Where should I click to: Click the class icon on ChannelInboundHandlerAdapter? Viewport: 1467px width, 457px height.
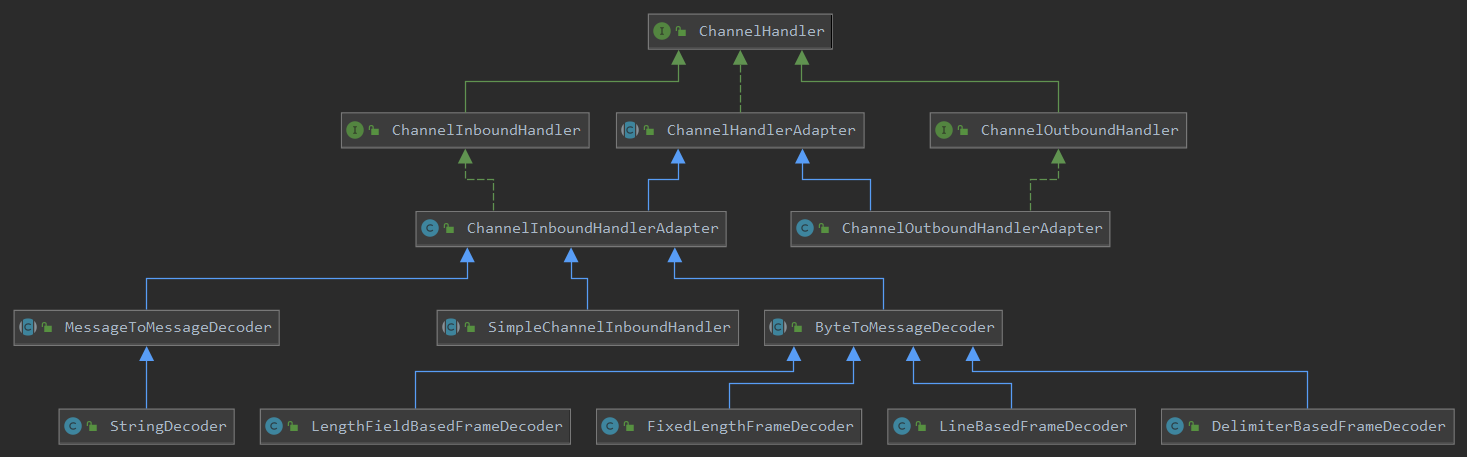(429, 228)
